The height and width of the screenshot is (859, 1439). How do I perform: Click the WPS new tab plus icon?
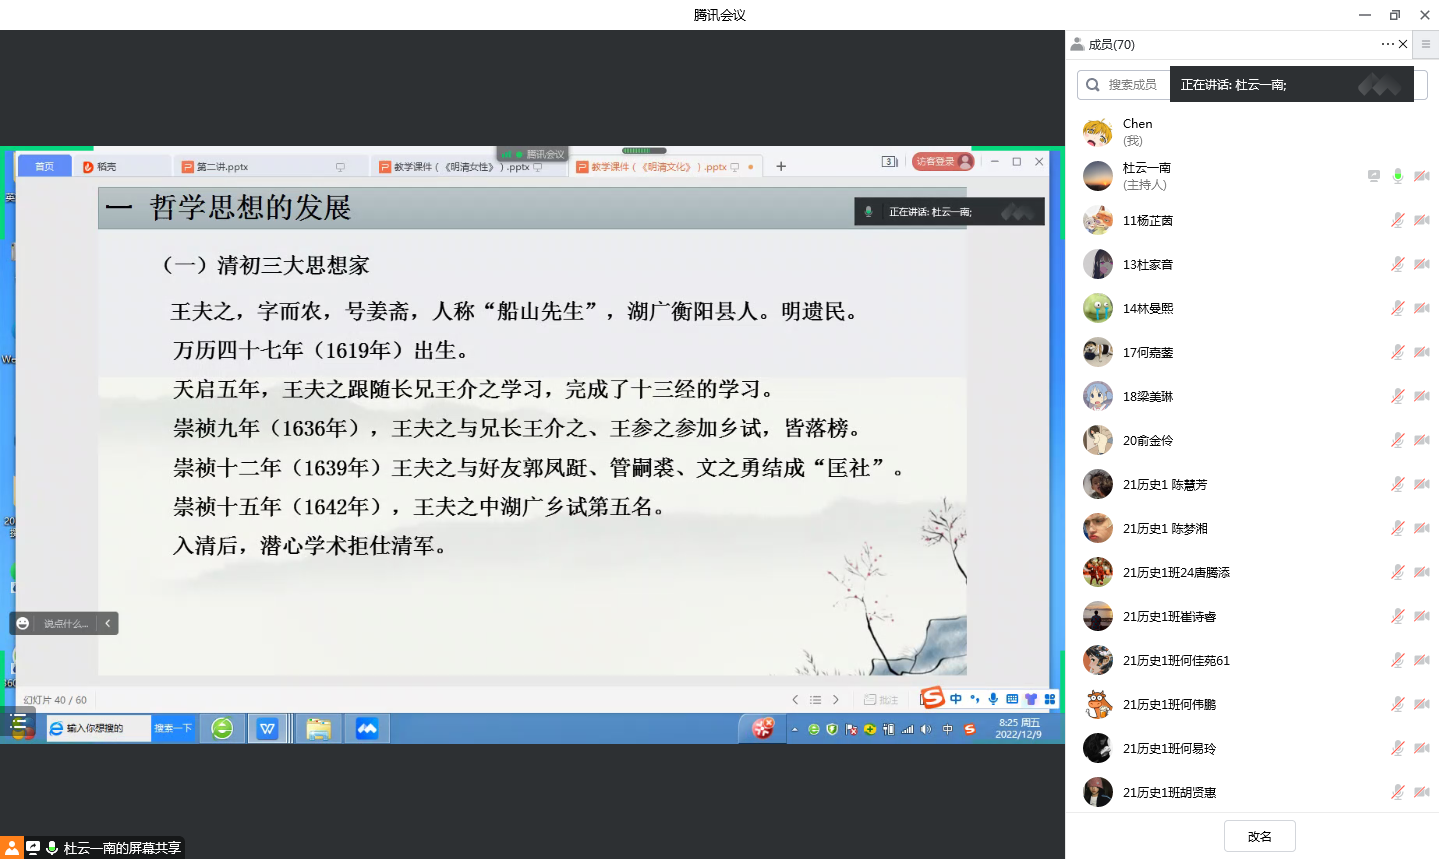(x=781, y=166)
